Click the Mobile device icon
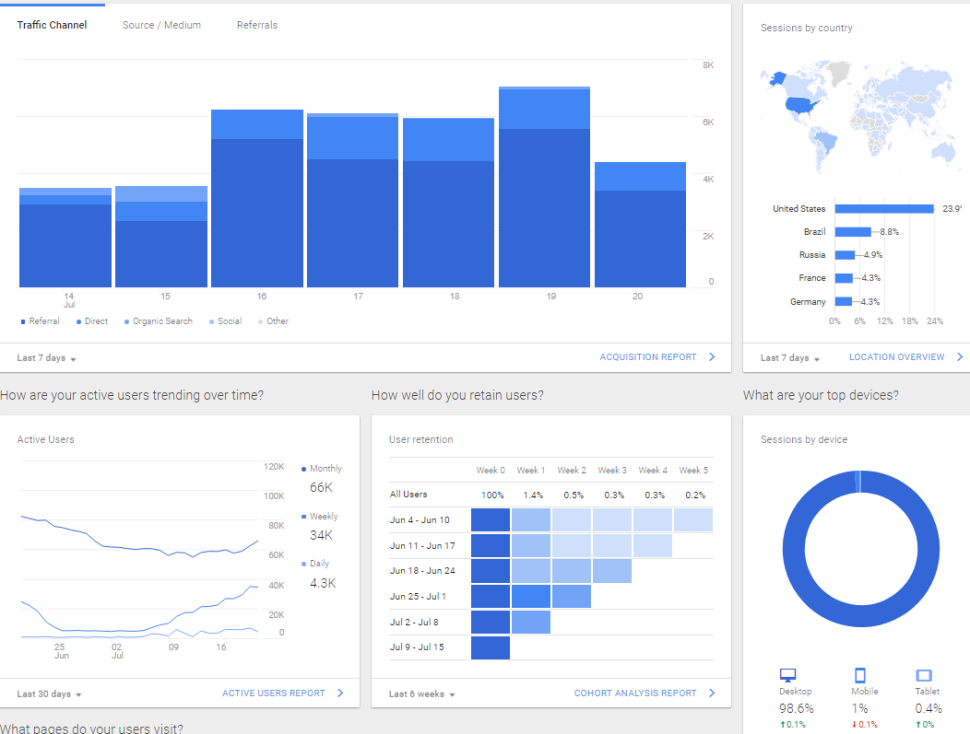Image resolution: width=970 pixels, height=734 pixels. tap(860, 675)
